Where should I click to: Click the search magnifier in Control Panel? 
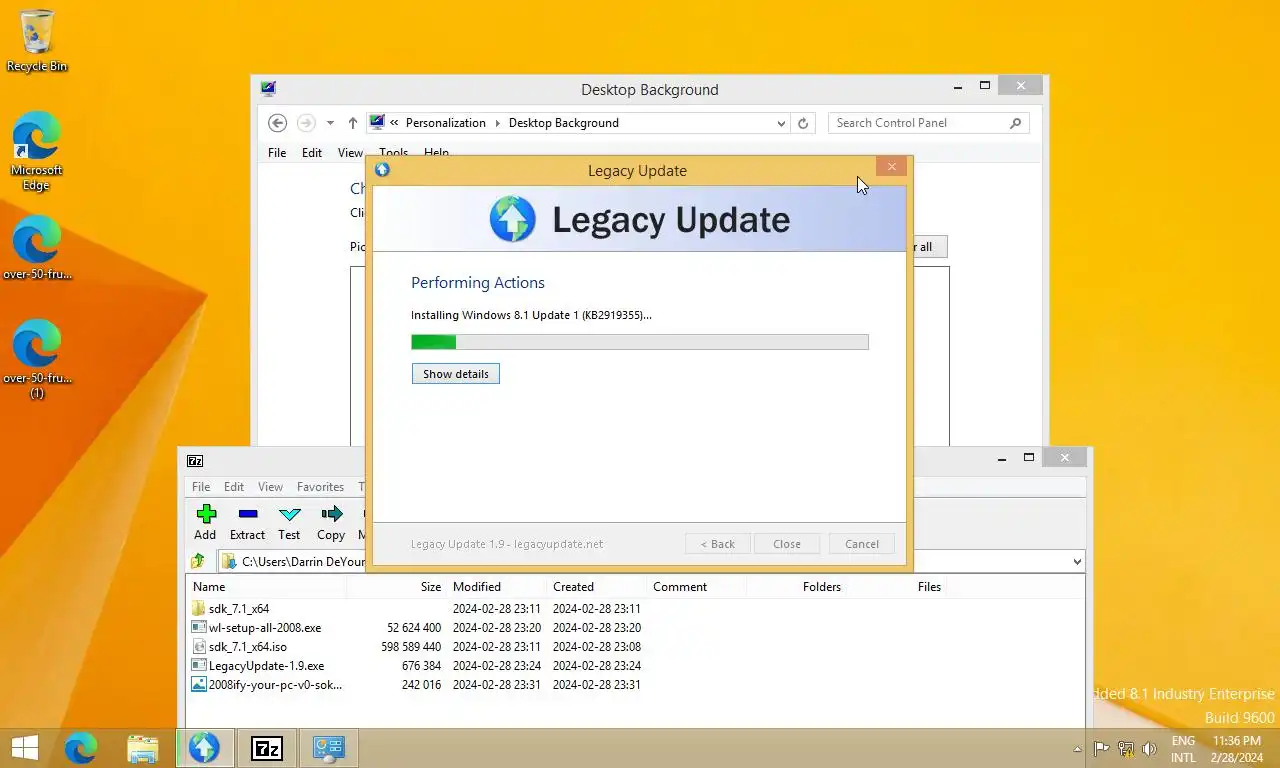1015,123
